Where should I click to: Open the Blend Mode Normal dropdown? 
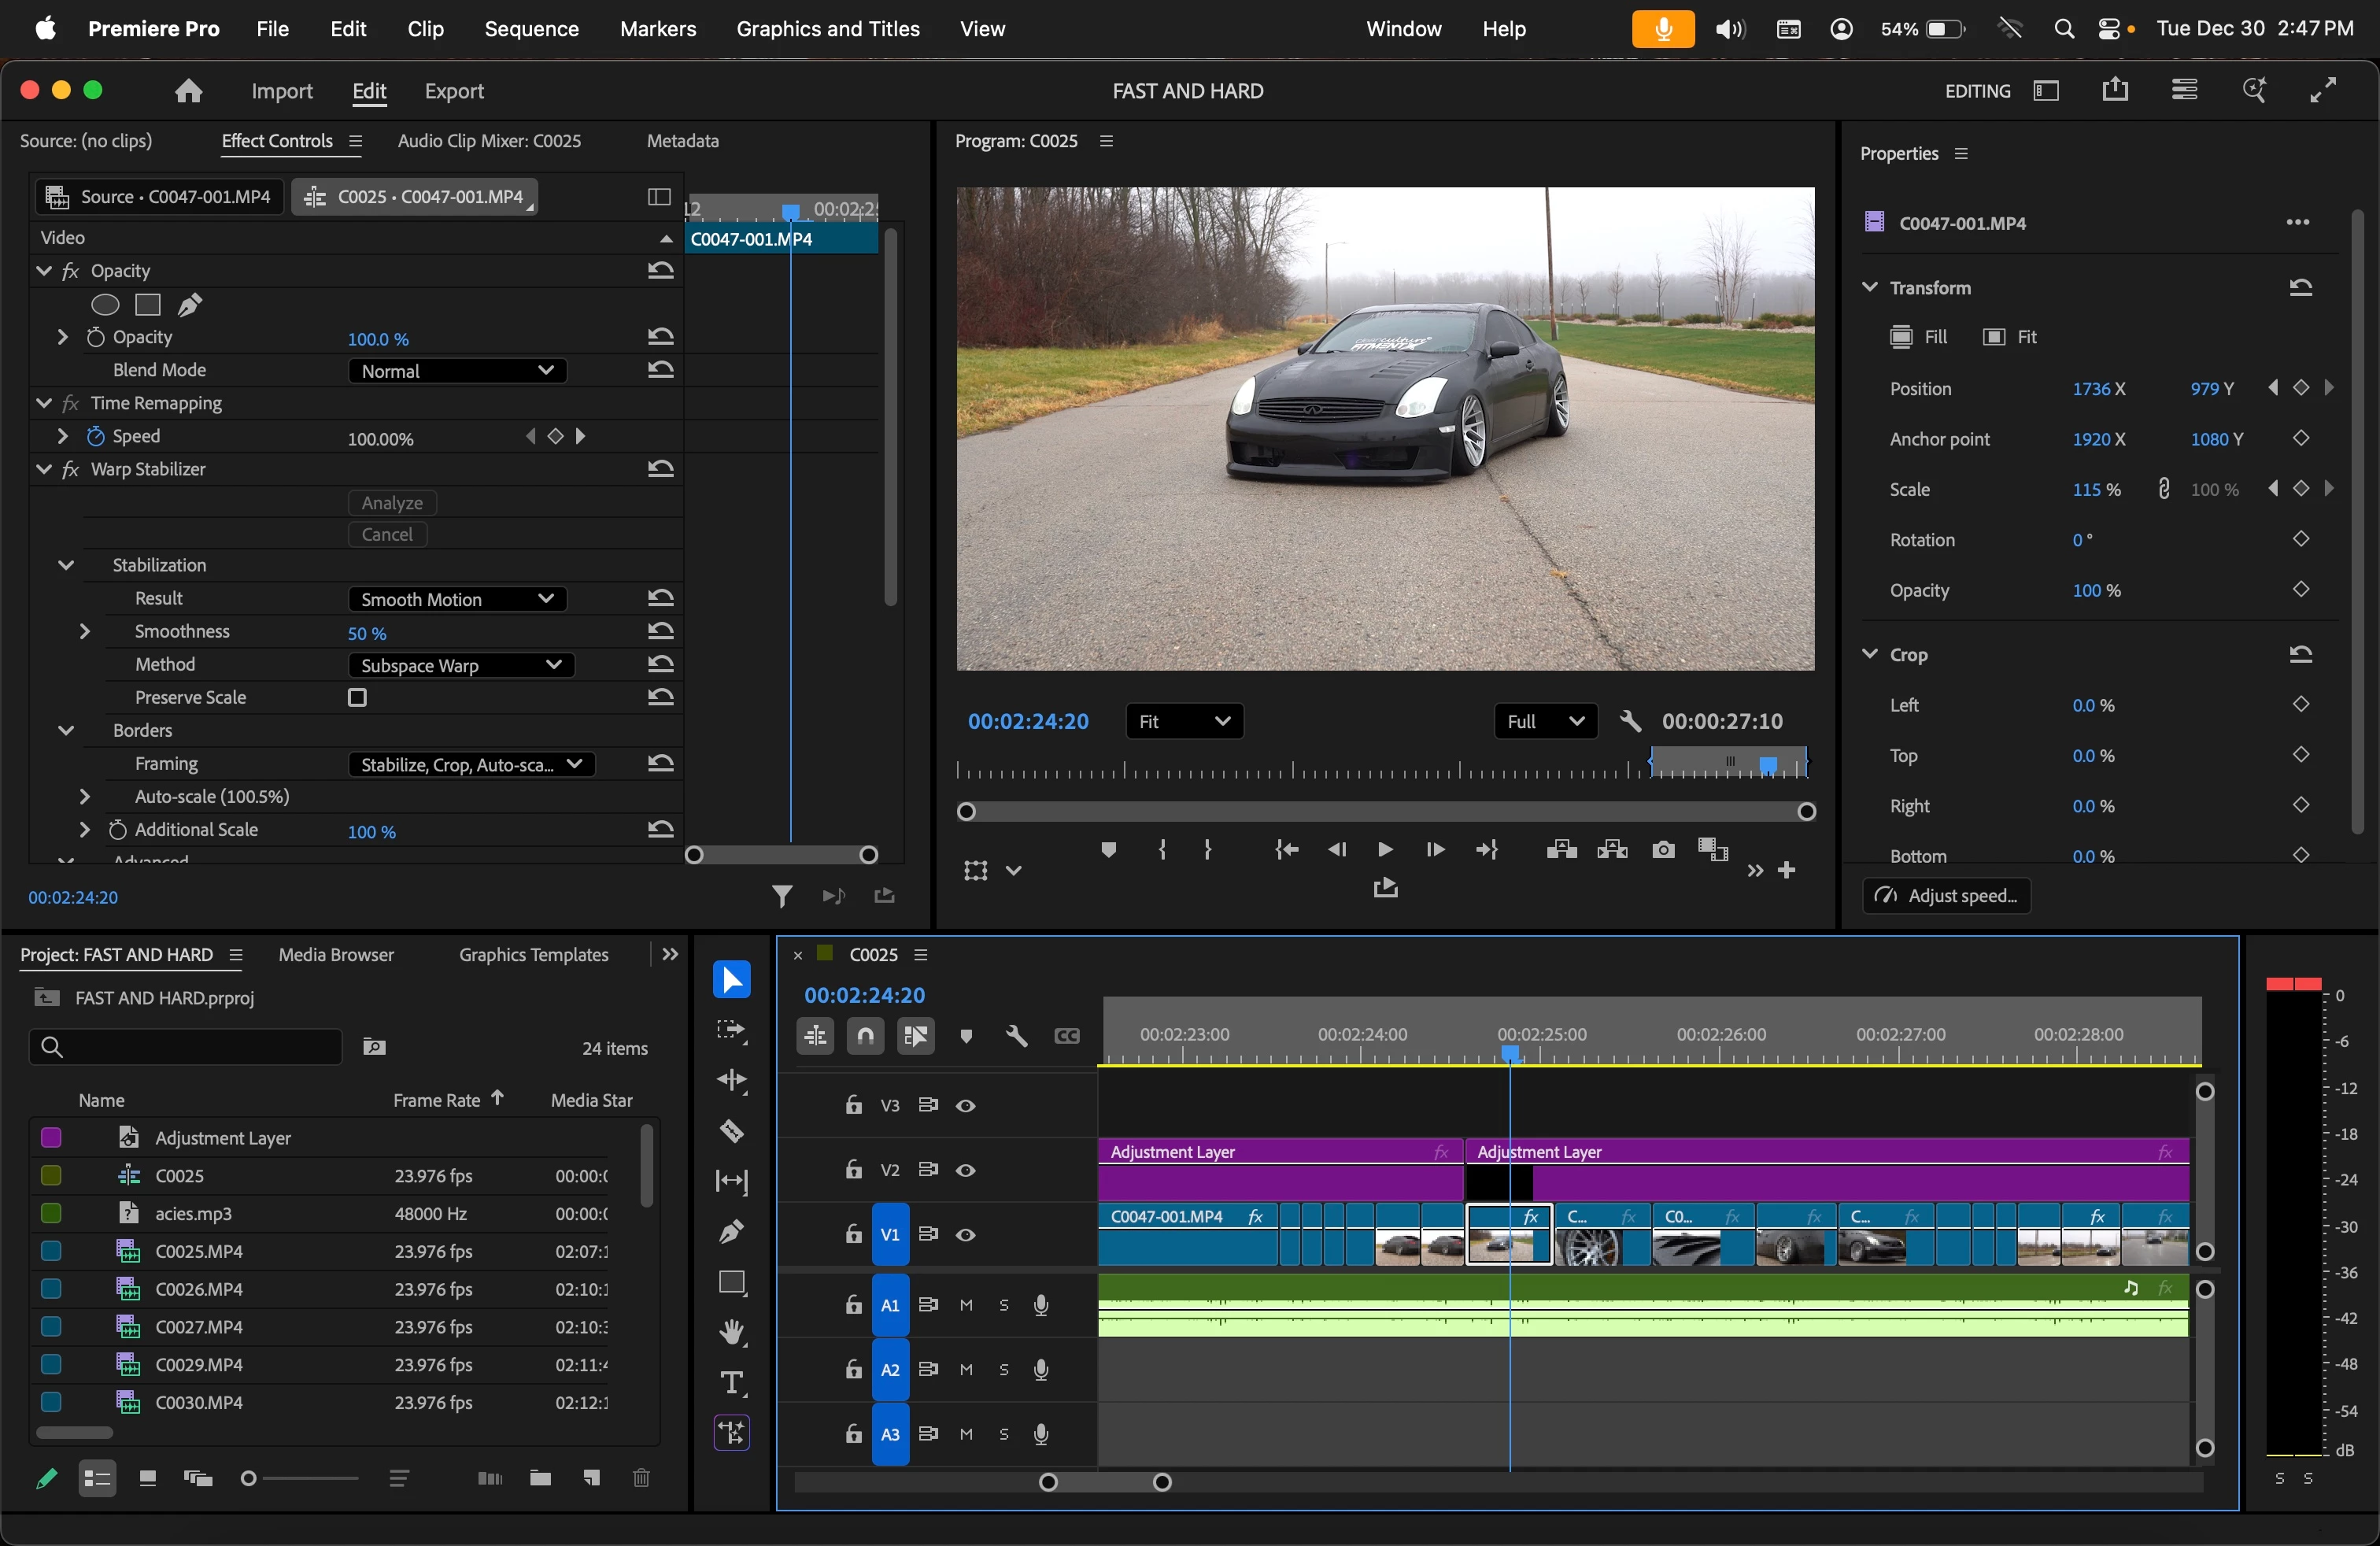457,371
